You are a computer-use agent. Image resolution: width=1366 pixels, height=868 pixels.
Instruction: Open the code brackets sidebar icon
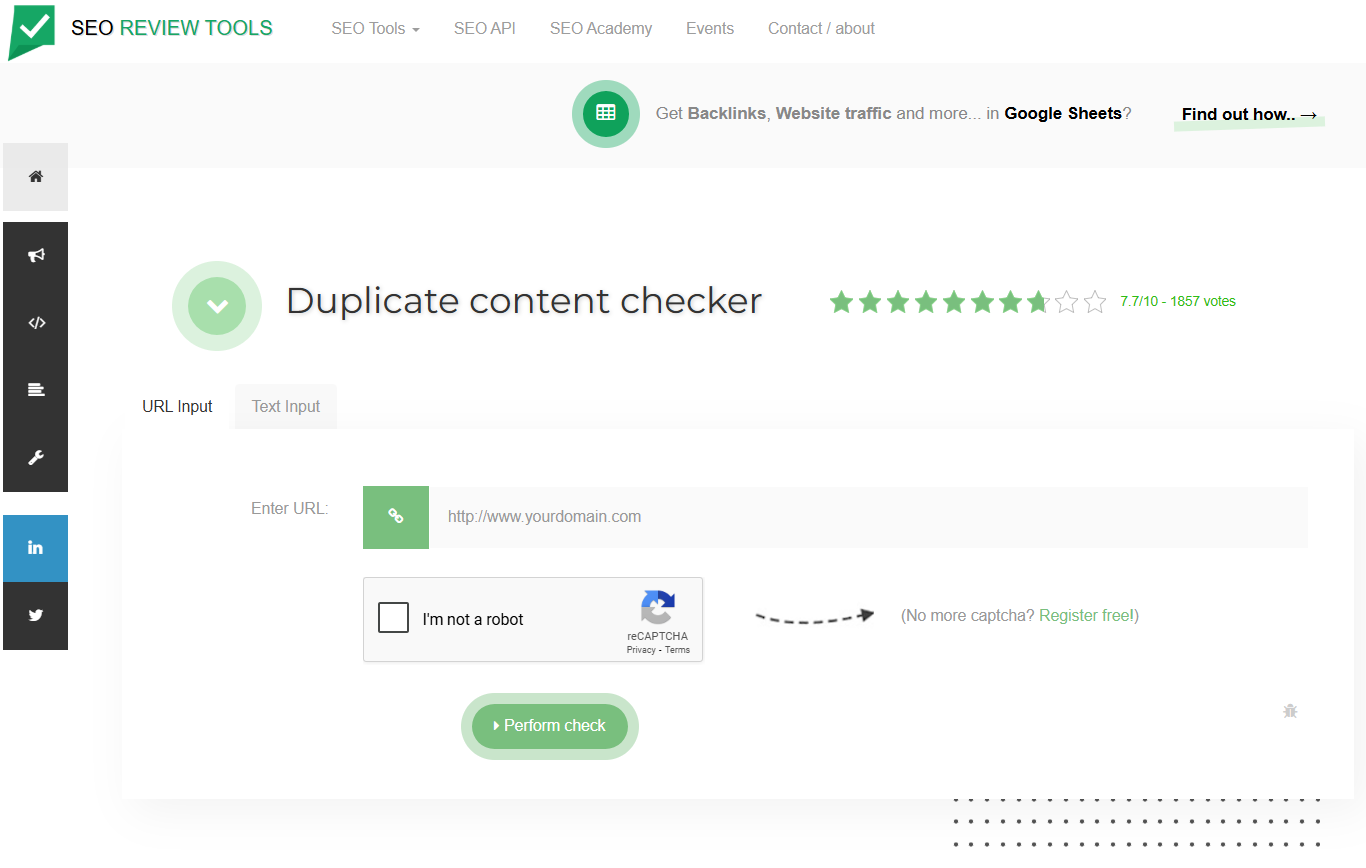coord(36,323)
